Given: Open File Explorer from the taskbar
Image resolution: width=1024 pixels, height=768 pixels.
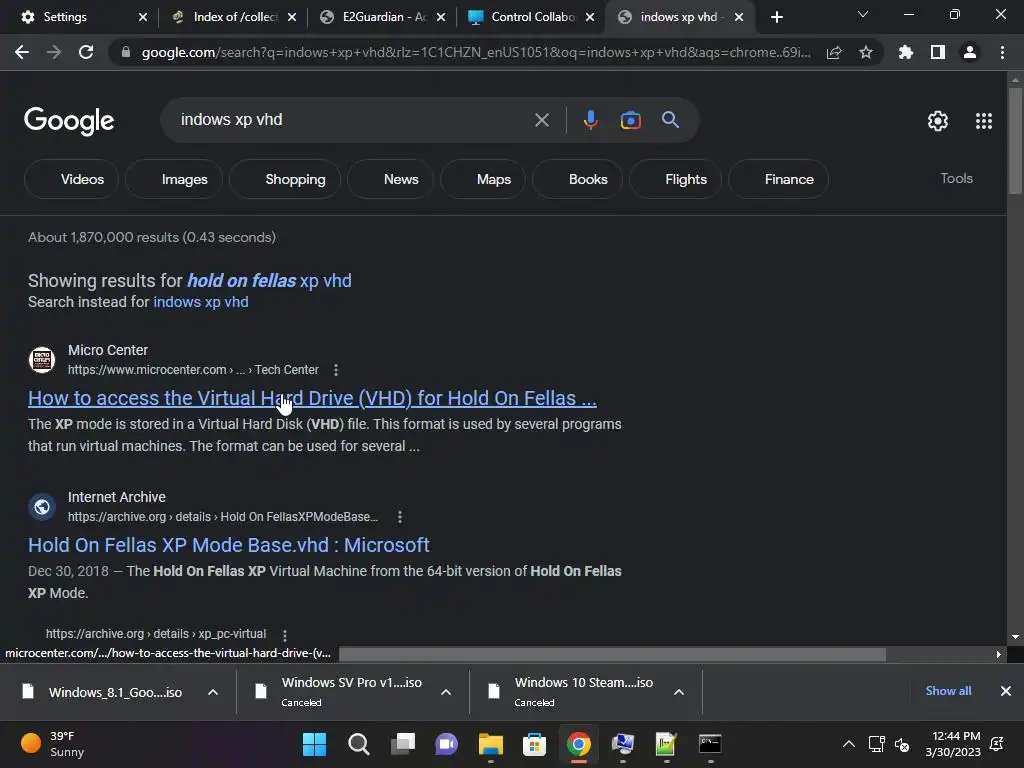Looking at the screenshot, I should point(490,744).
